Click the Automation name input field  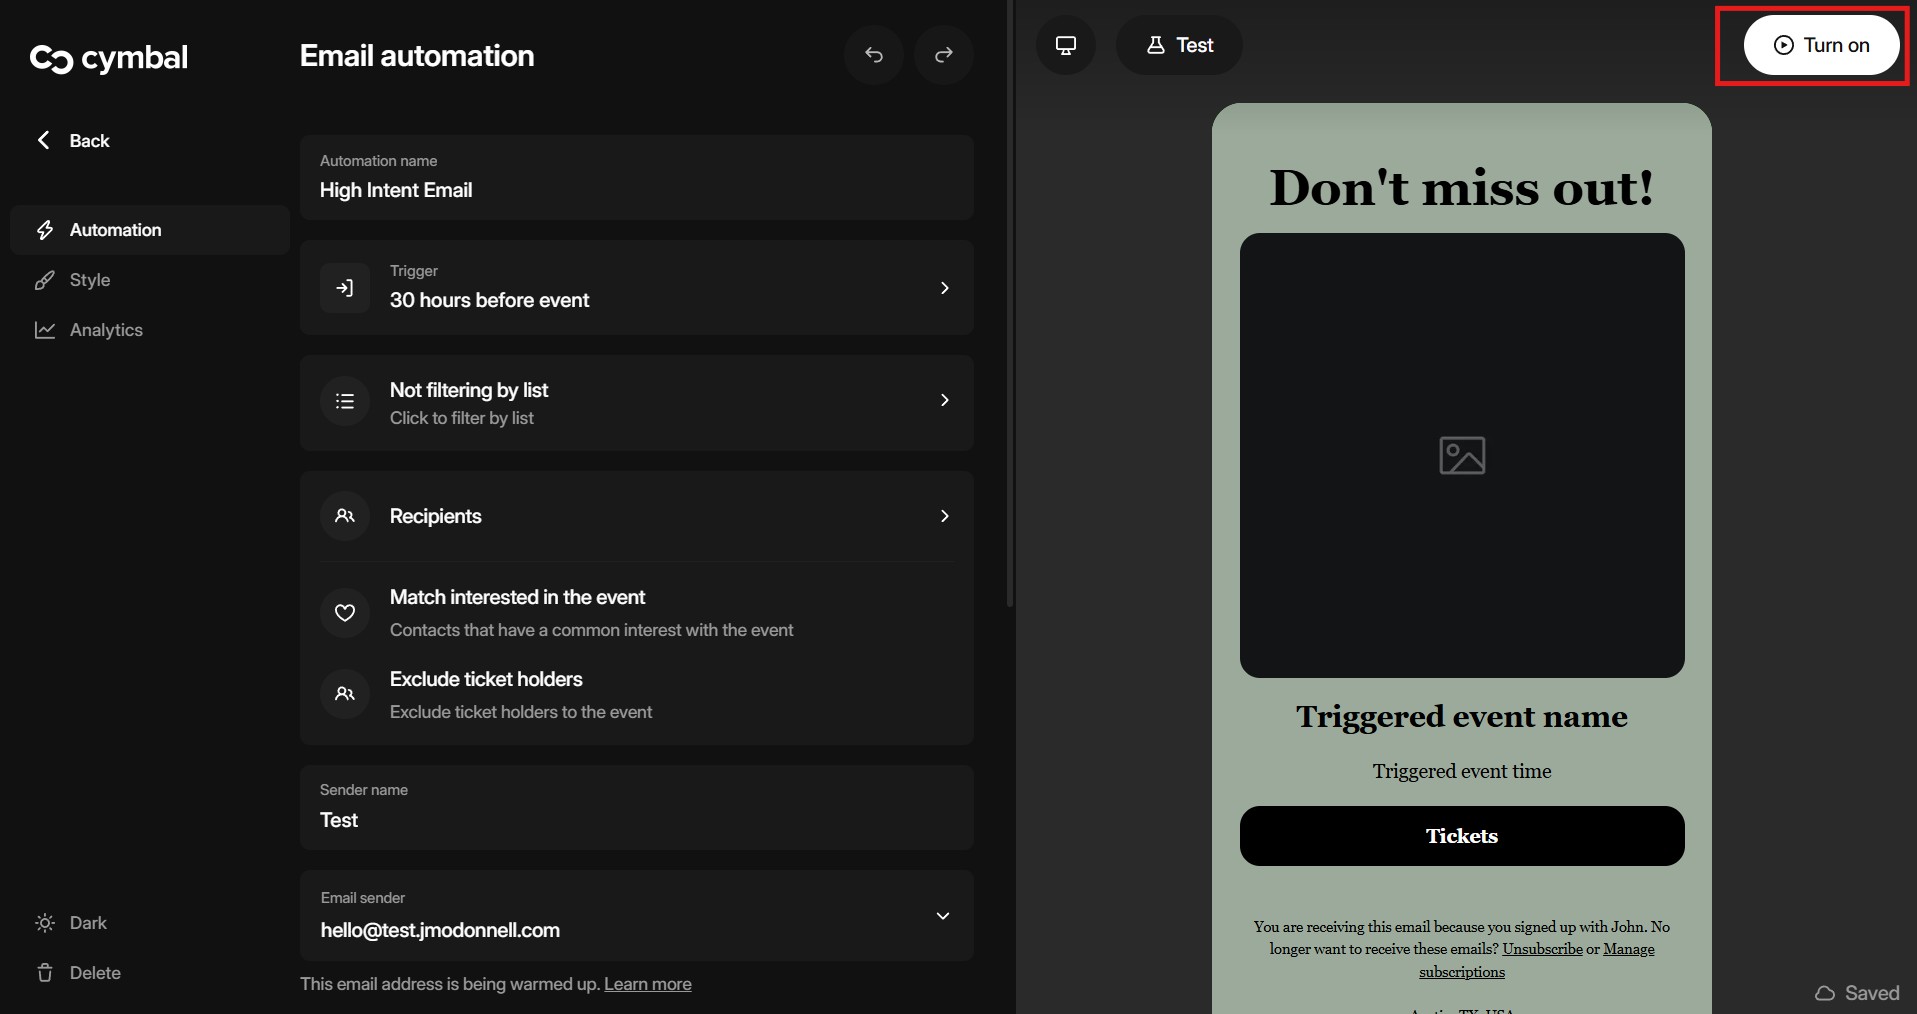click(x=636, y=190)
